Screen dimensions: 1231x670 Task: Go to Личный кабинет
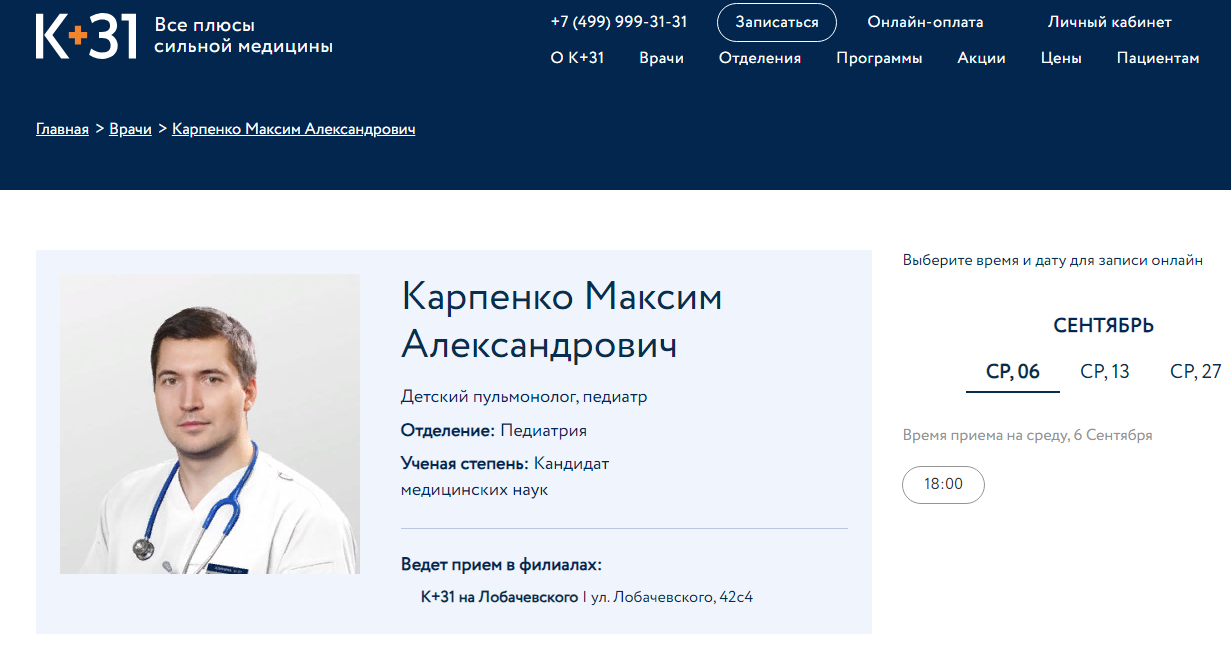coord(1109,22)
